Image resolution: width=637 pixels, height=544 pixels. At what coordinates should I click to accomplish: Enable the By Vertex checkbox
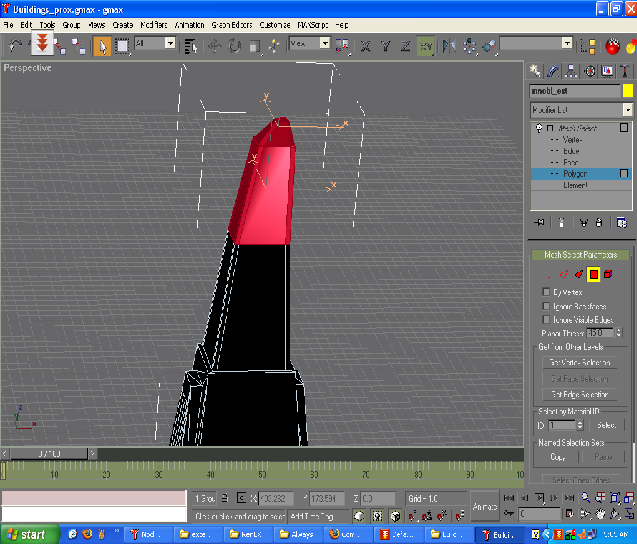(x=546, y=292)
